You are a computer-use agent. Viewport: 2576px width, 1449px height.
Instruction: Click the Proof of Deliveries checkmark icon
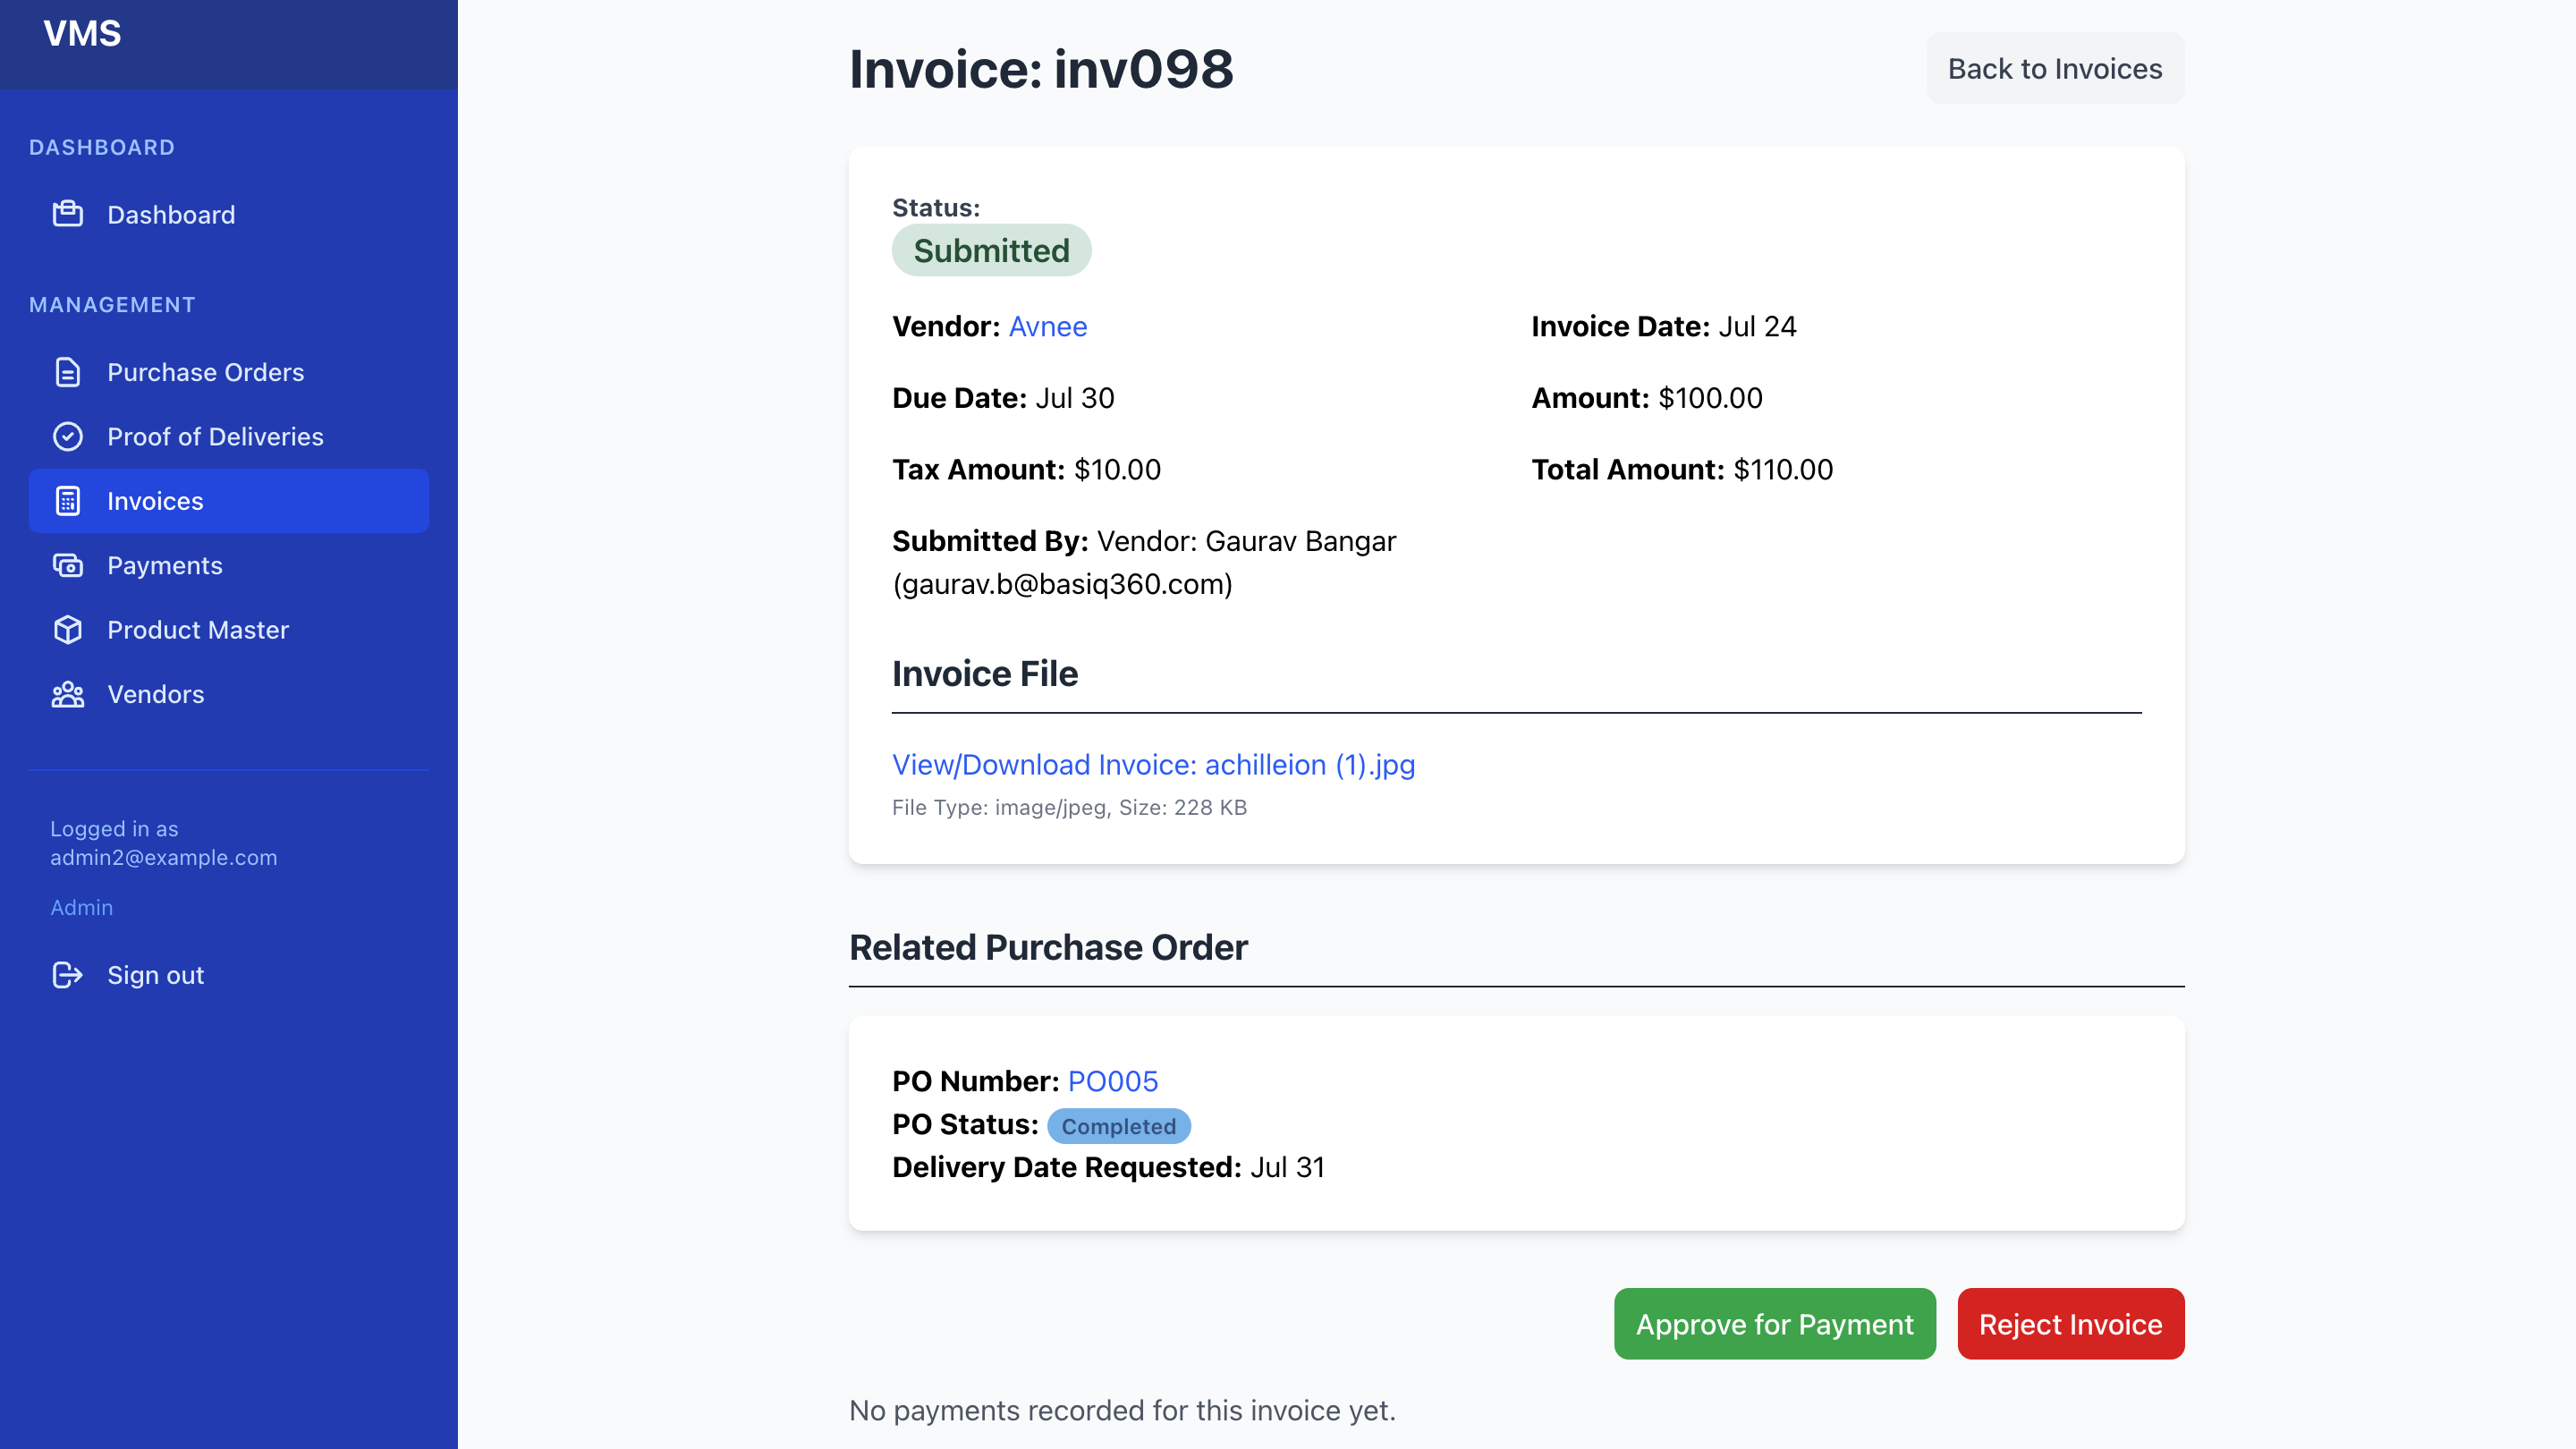tap(67, 437)
